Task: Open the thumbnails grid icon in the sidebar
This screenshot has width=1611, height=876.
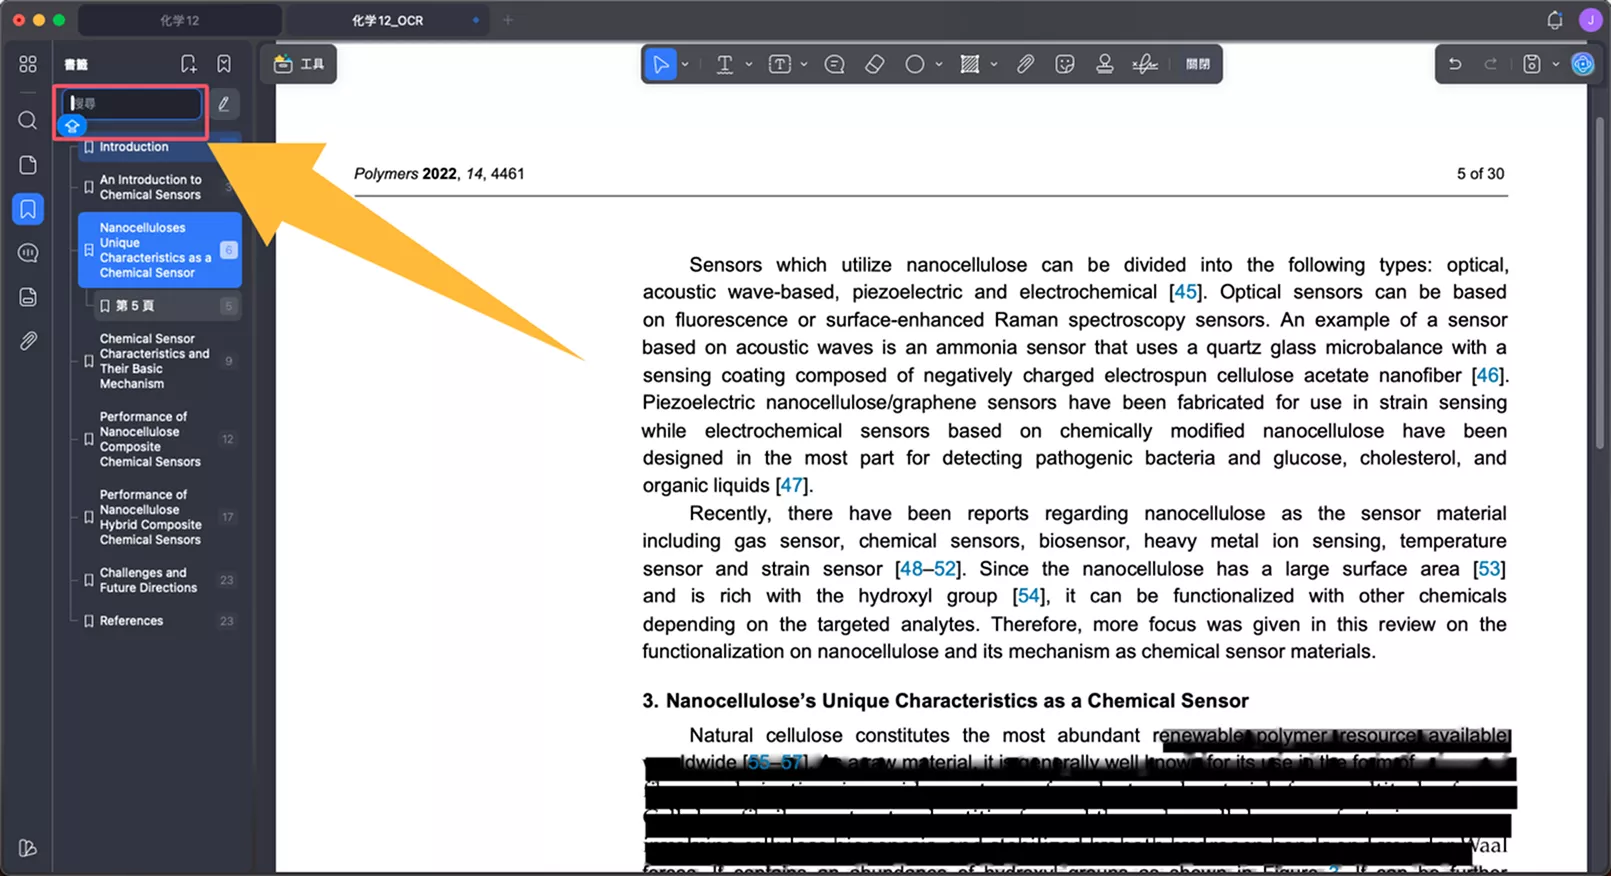Action: pos(28,64)
